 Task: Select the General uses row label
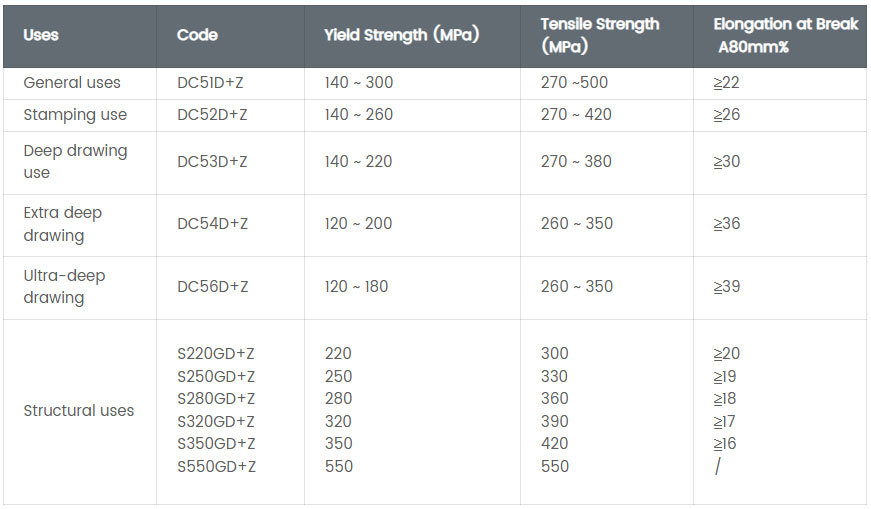(x=72, y=83)
